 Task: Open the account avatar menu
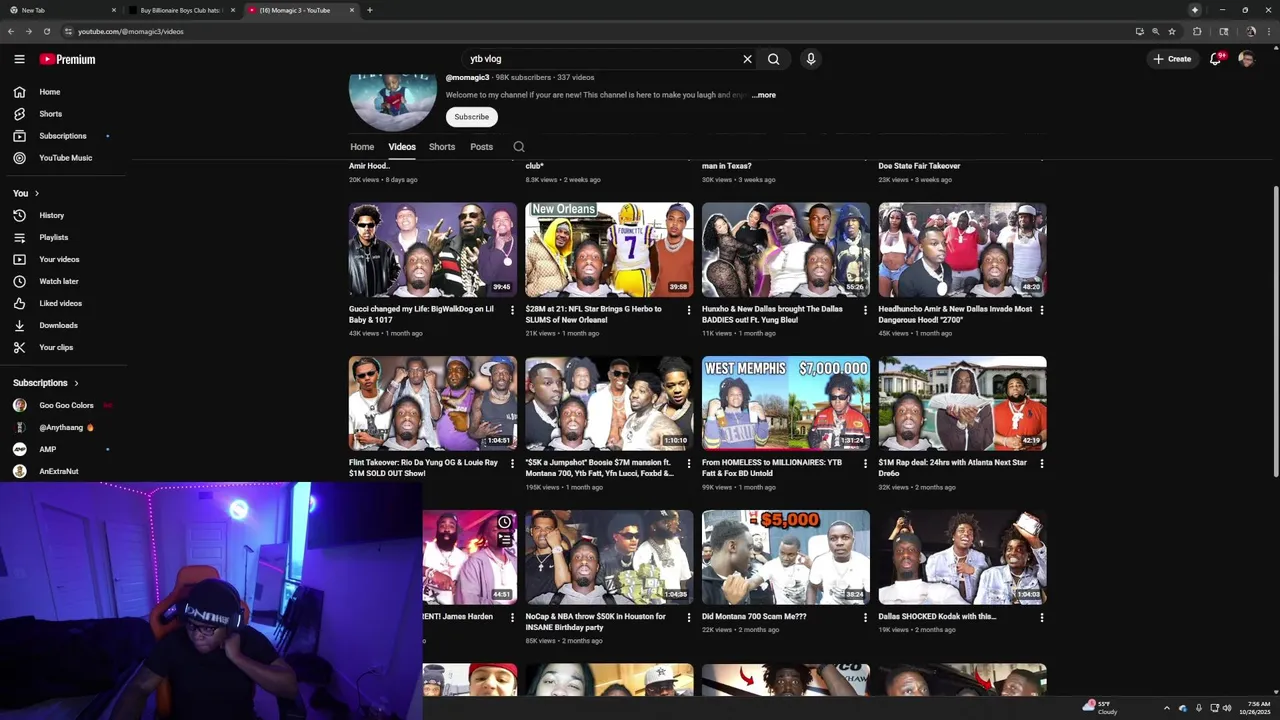[x=1246, y=59]
